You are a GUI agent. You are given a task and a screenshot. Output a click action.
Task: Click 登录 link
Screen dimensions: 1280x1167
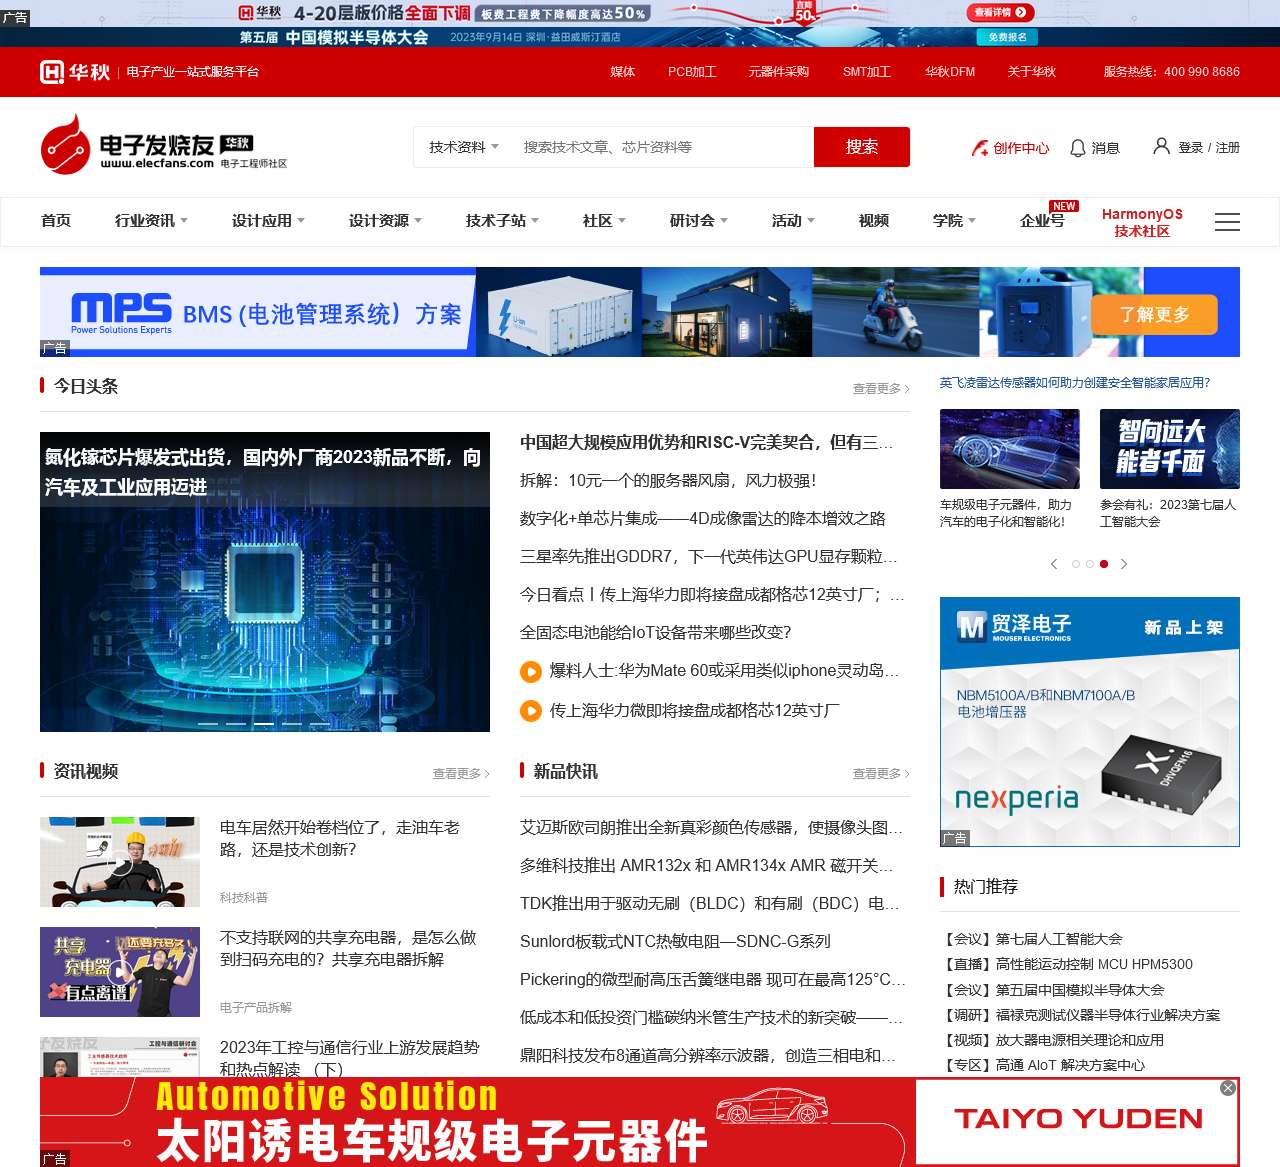(1190, 148)
